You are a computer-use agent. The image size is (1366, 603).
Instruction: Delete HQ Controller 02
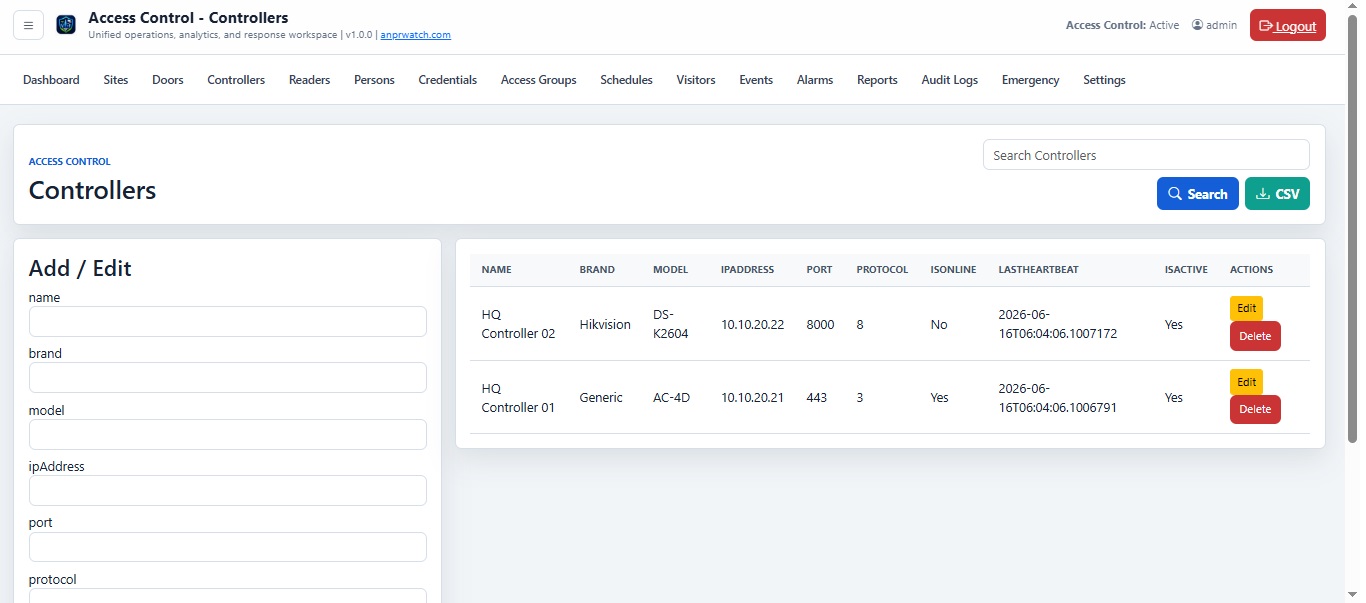1255,336
